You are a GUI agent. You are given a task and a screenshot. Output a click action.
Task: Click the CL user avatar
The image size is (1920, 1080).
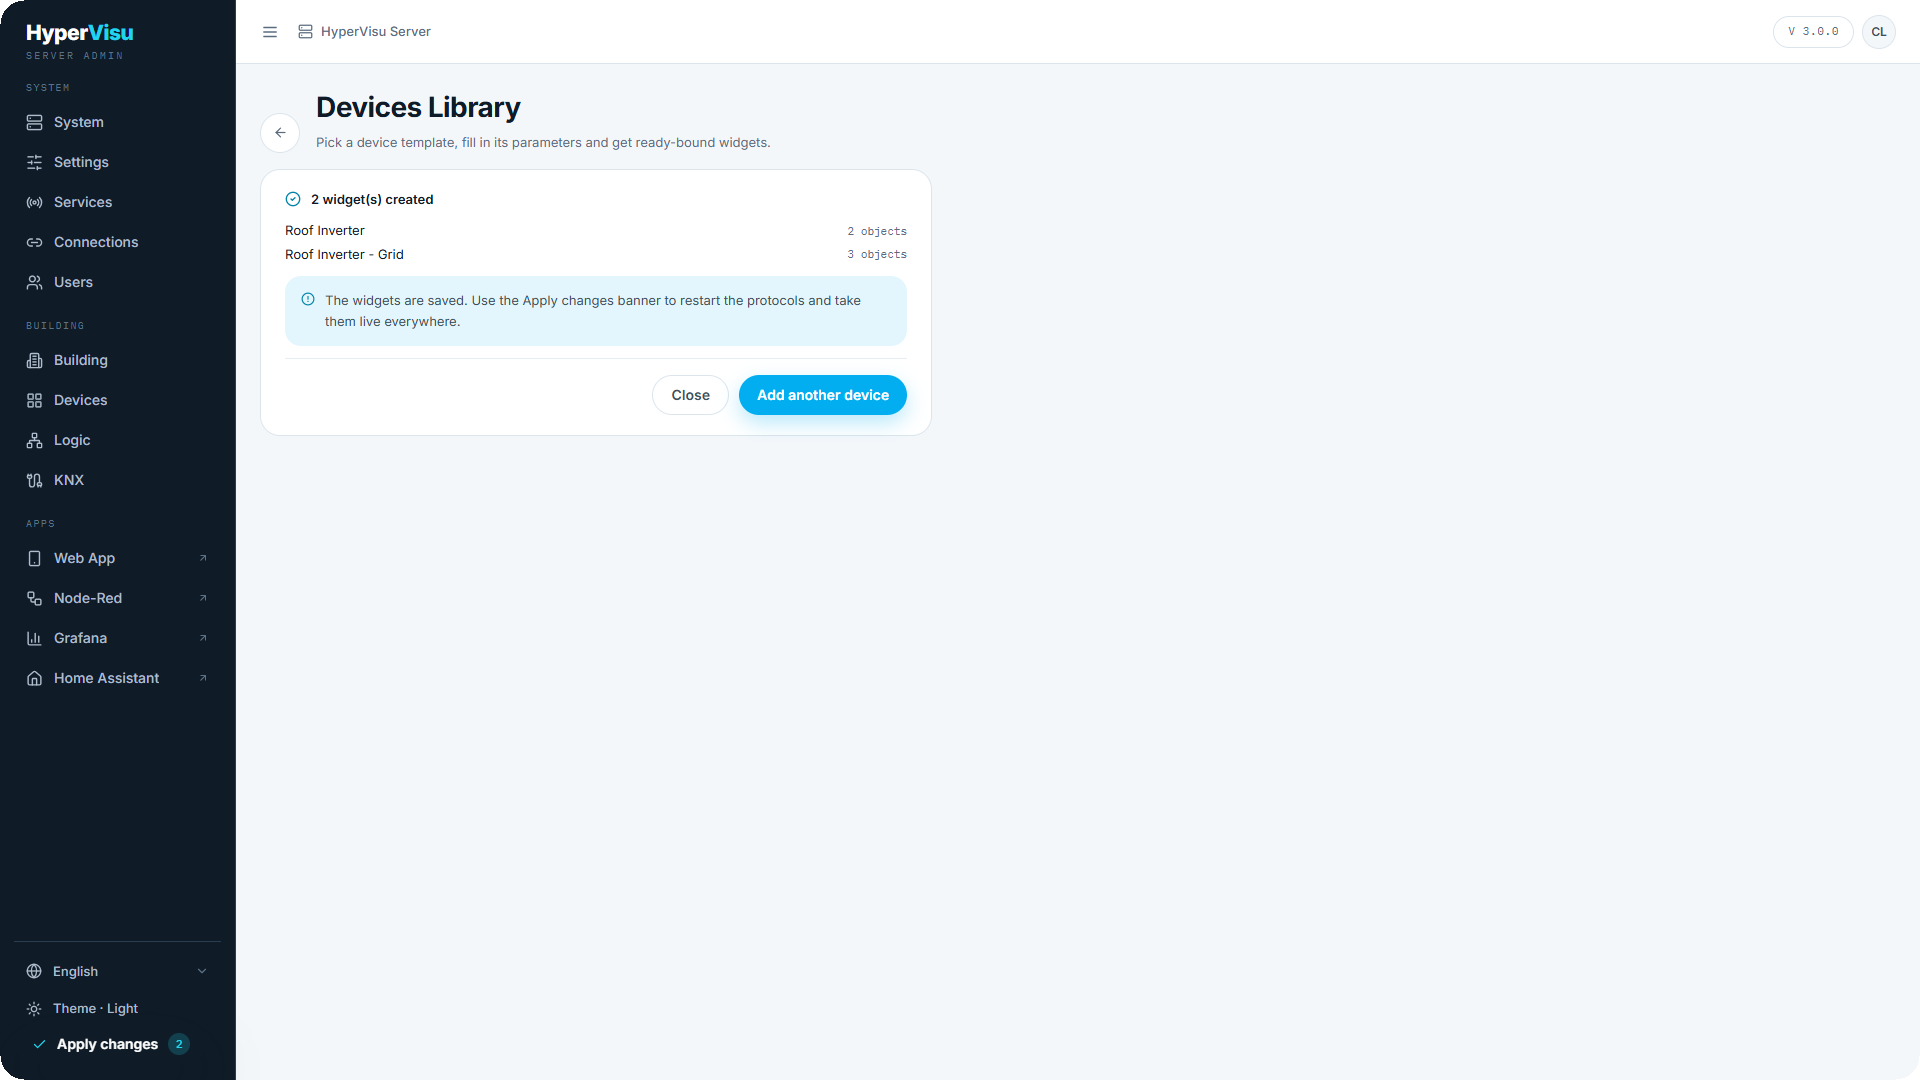click(x=1879, y=32)
